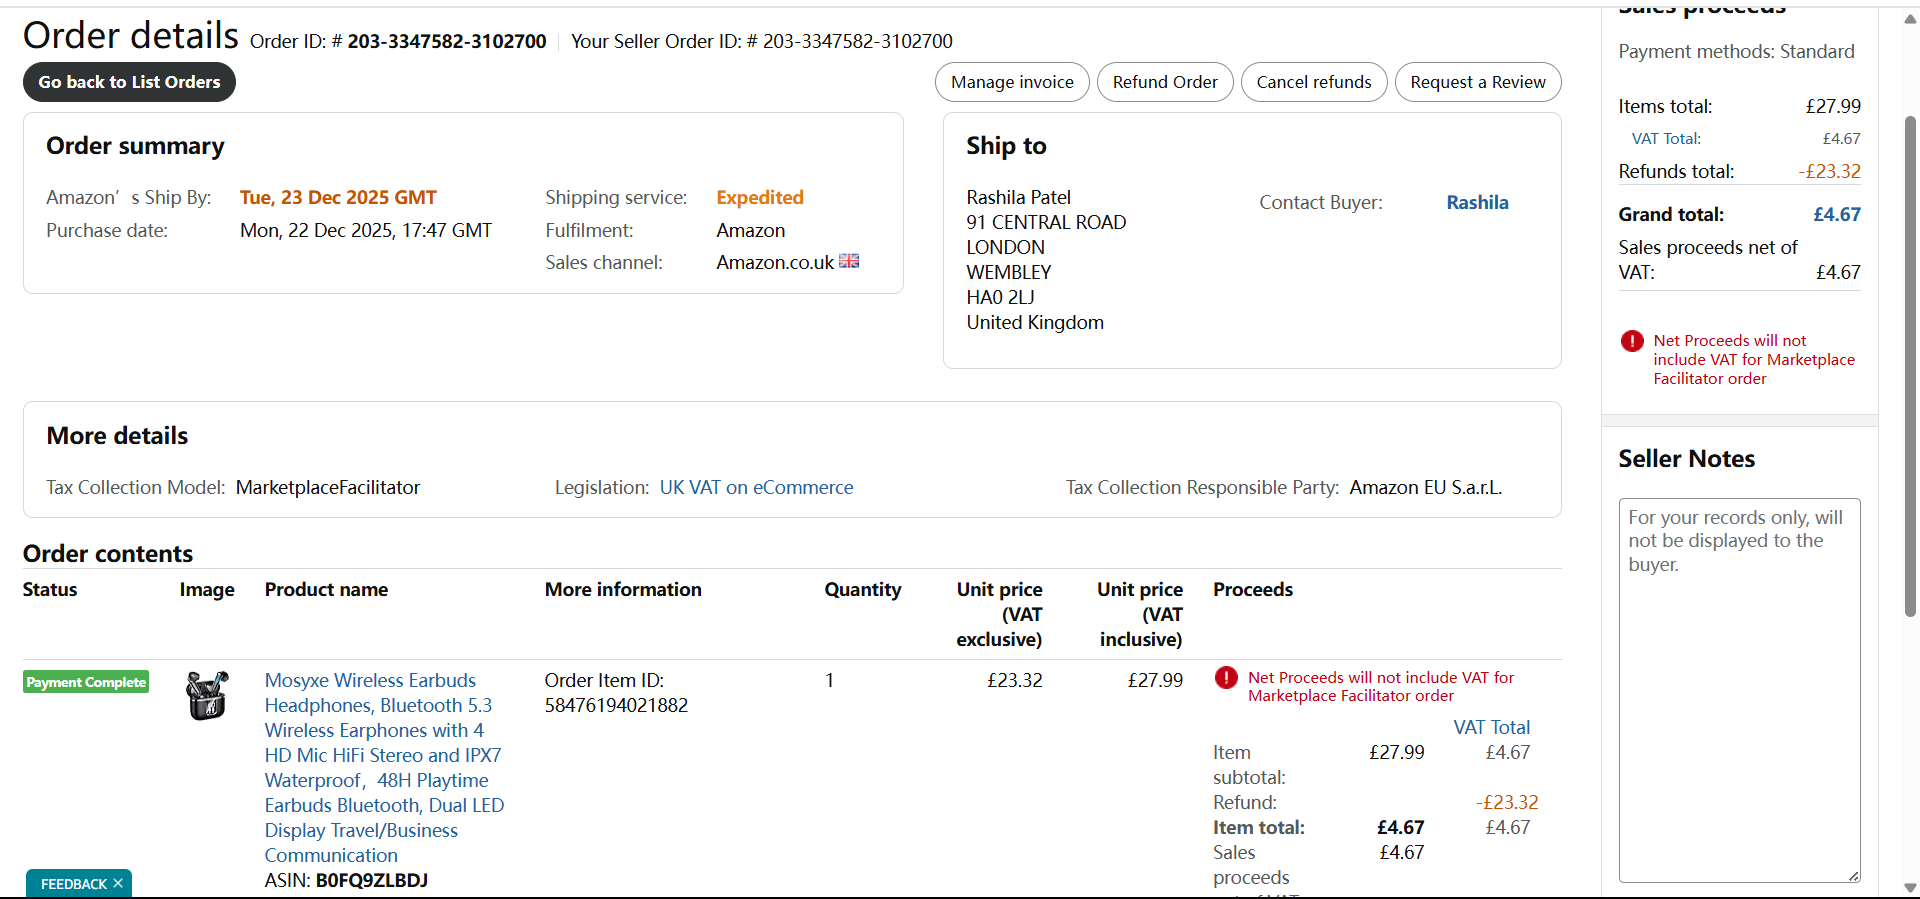Open the UK VAT on eCommerce legislation link
Screen dimensions: 1920x899
click(x=756, y=488)
